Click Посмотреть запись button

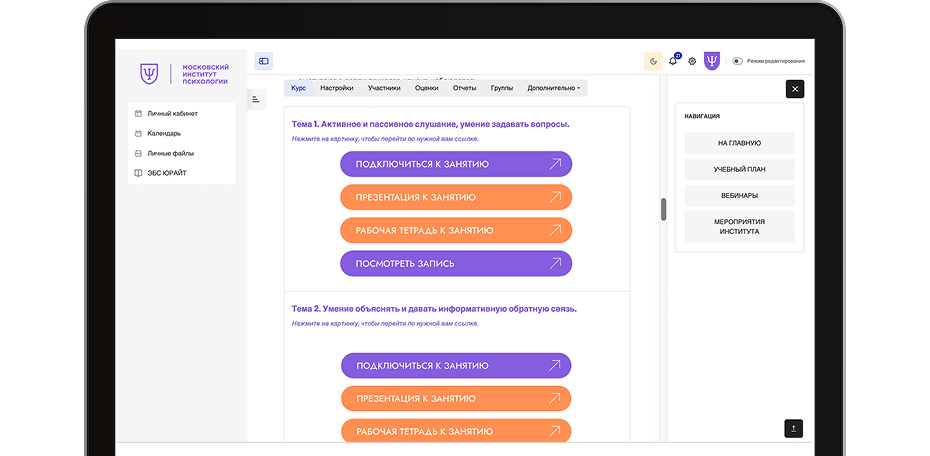[x=456, y=264]
